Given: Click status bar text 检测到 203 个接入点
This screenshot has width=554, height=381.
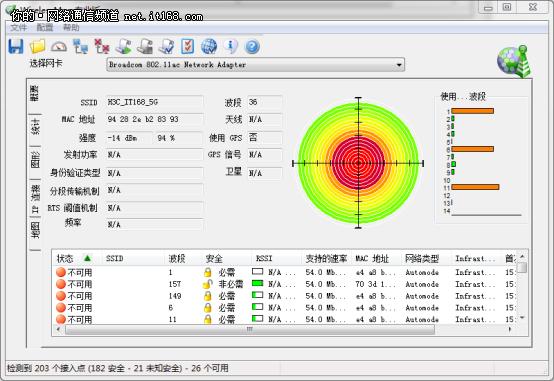Looking at the screenshot, I should (46, 368).
